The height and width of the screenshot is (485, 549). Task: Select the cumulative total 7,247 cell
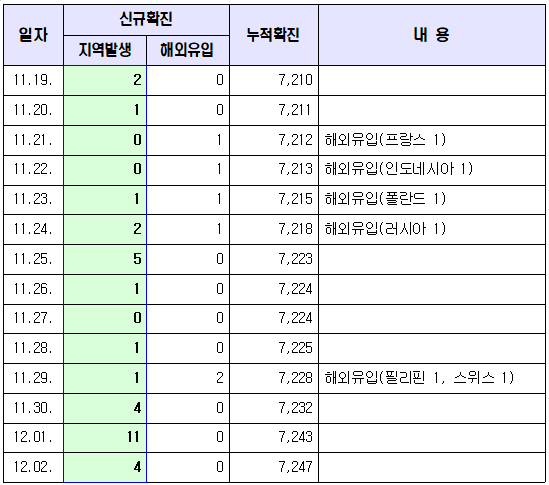(x=274, y=467)
